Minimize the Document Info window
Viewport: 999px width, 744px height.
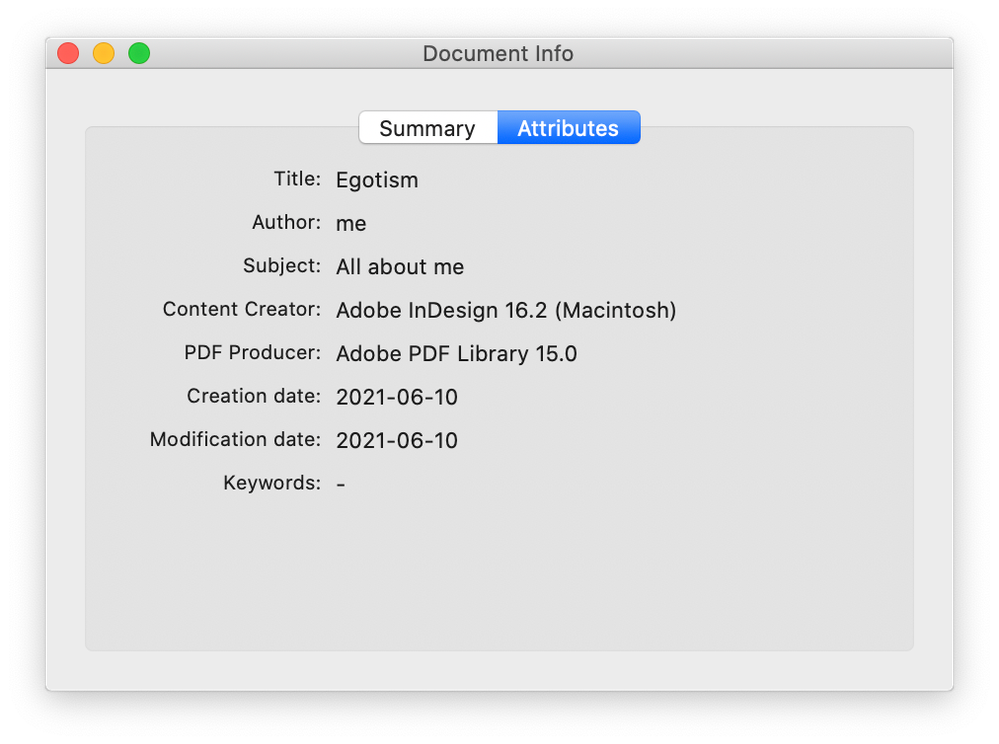[x=104, y=53]
